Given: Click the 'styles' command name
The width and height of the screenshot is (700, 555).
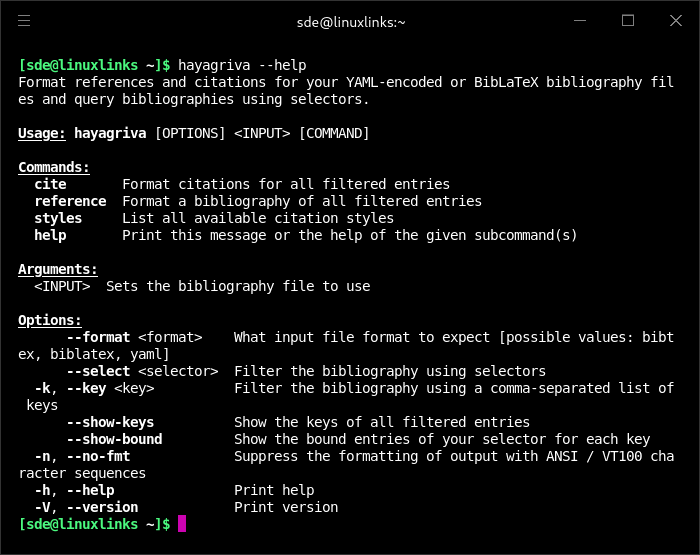Looking at the screenshot, I should [58, 218].
